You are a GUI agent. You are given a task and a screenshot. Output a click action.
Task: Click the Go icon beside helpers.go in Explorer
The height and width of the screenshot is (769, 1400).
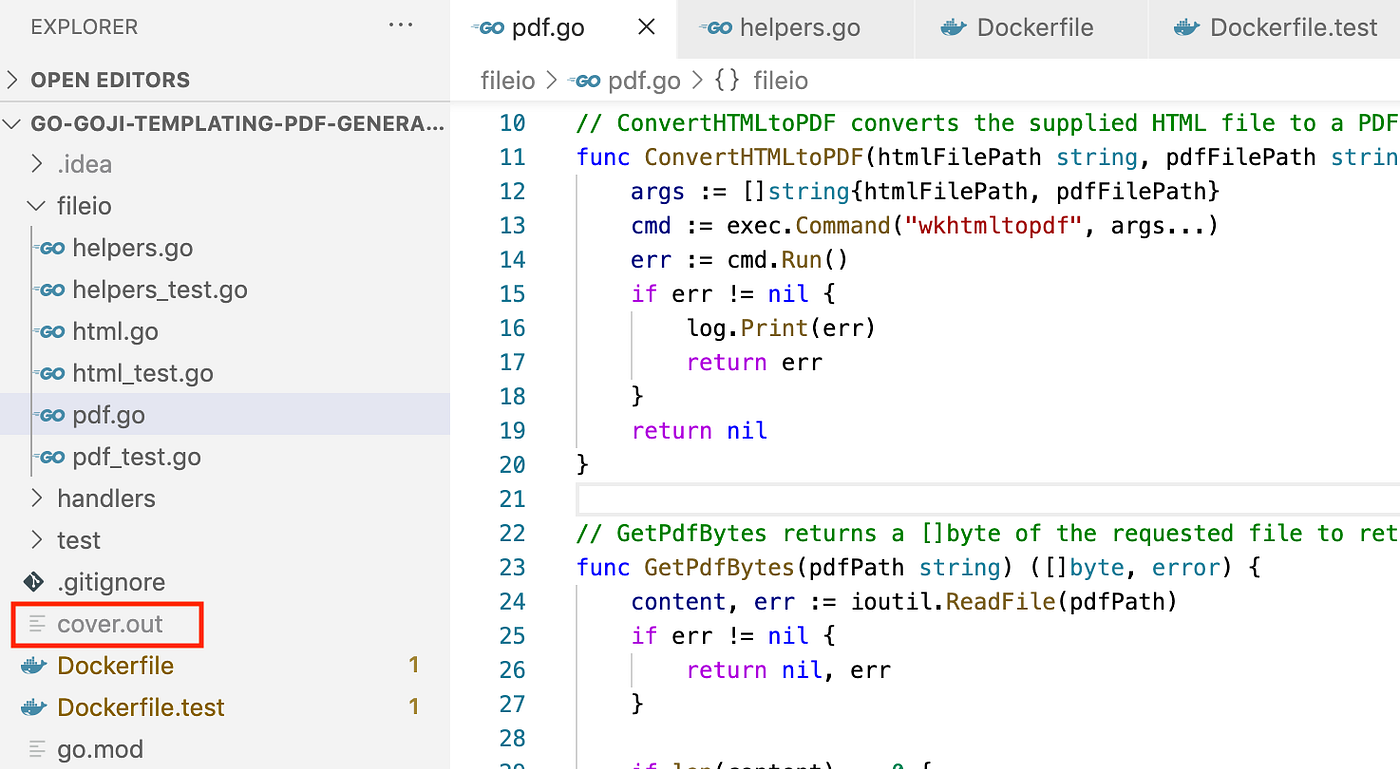51,247
